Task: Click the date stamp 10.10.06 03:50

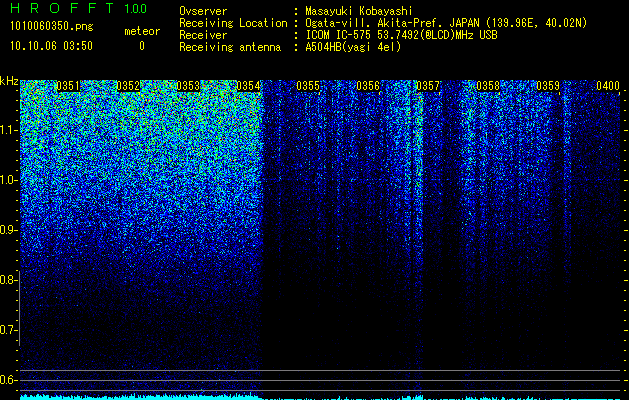Action: click(51, 46)
